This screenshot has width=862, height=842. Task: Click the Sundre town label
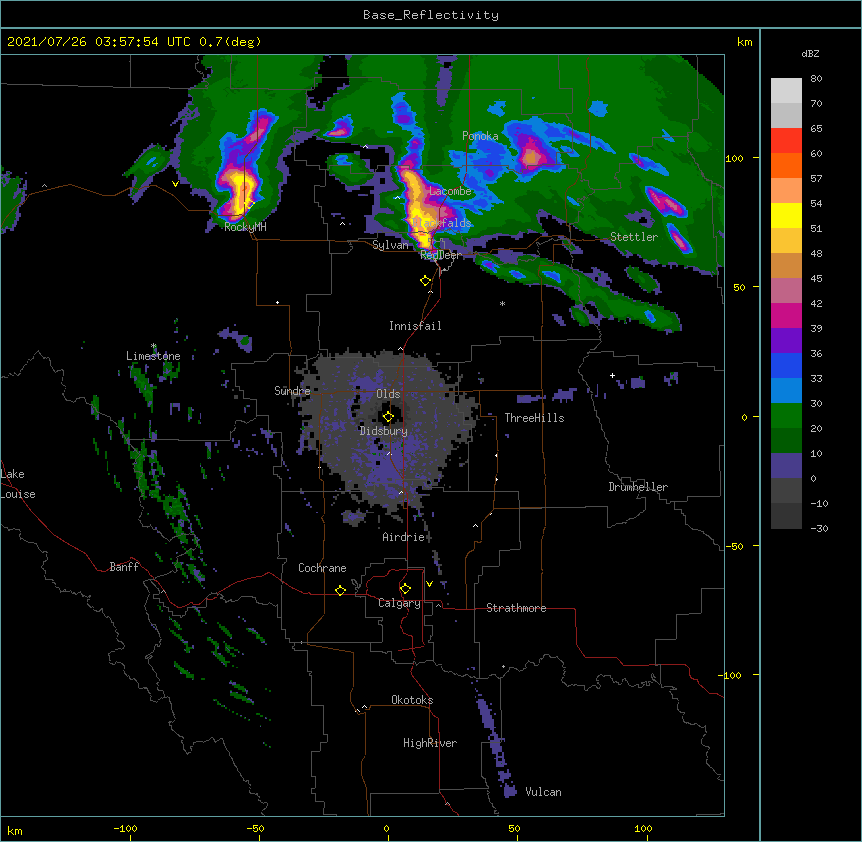tap(292, 391)
